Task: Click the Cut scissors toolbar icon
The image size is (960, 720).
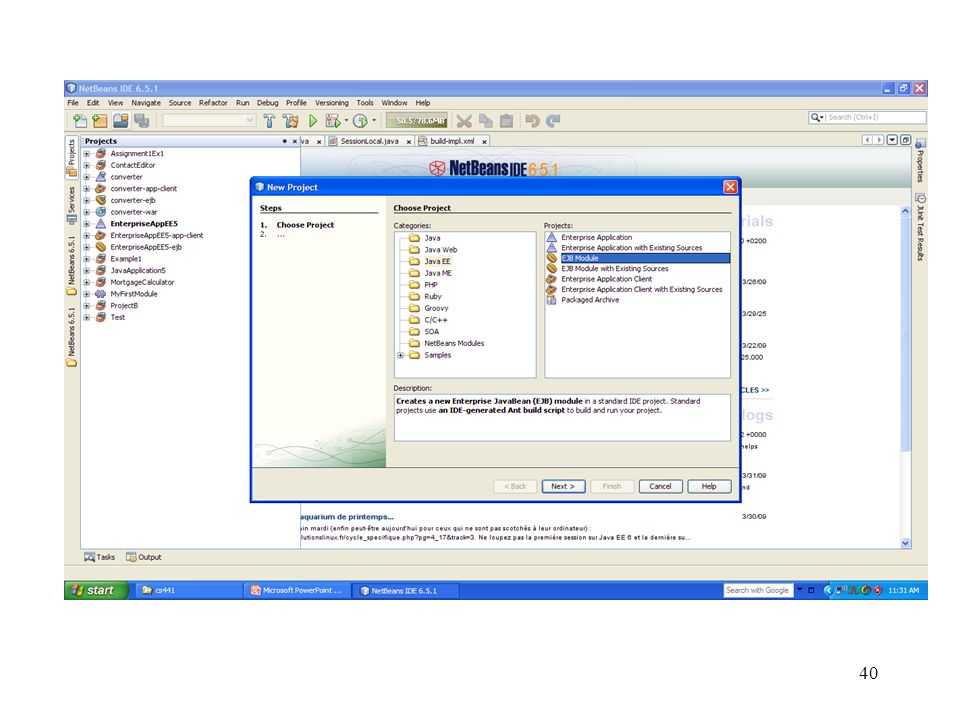Action: 464,121
